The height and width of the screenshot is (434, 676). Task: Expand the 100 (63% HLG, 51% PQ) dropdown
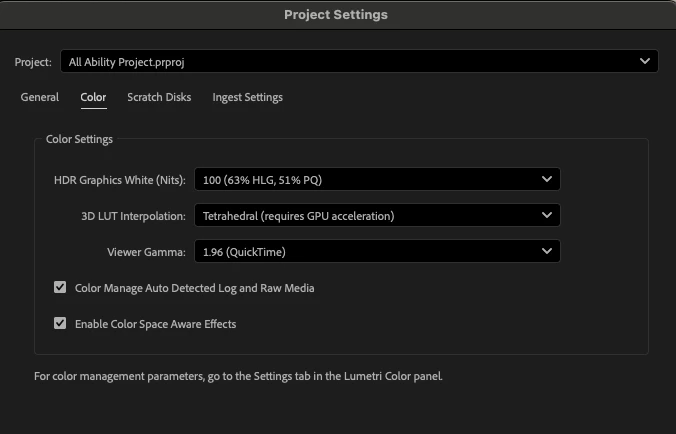click(x=370, y=180)
